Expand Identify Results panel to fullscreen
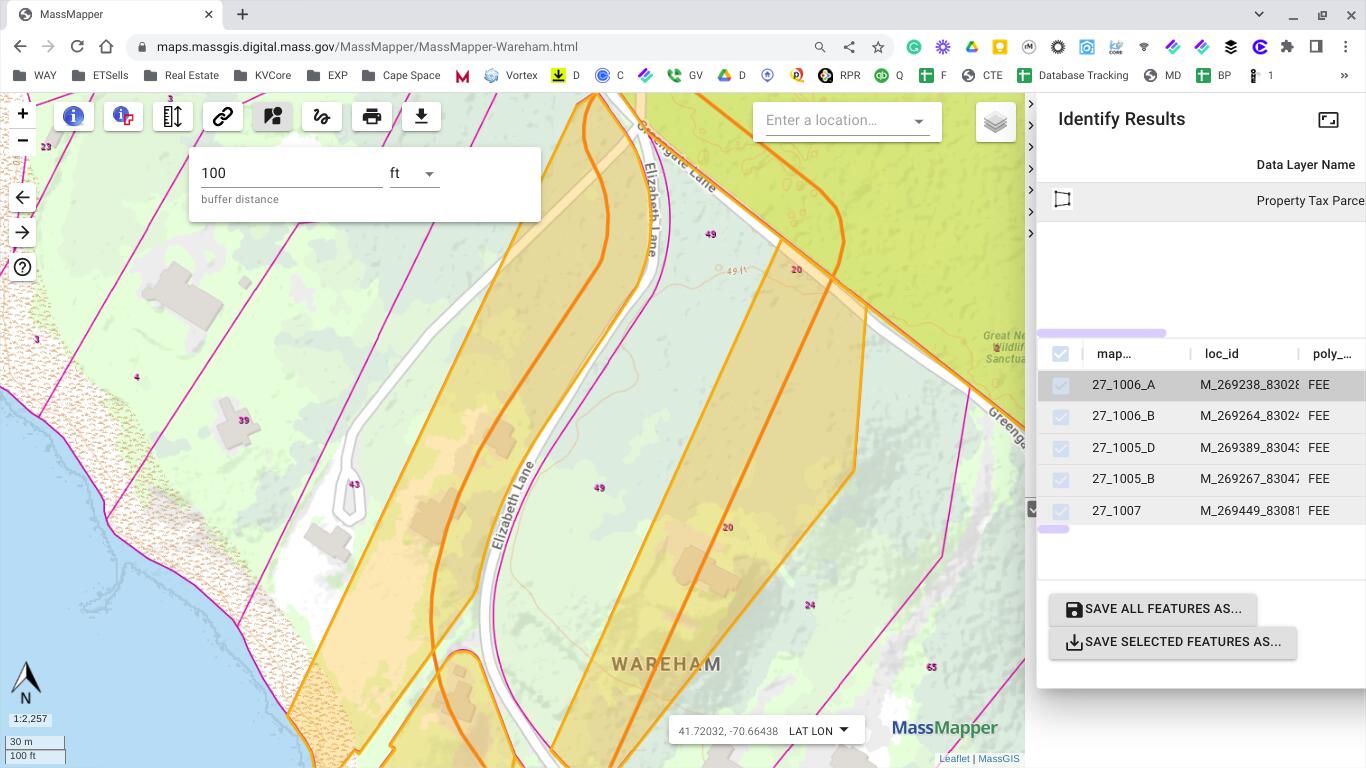The image size is (1366, 768). [1328, 119]
